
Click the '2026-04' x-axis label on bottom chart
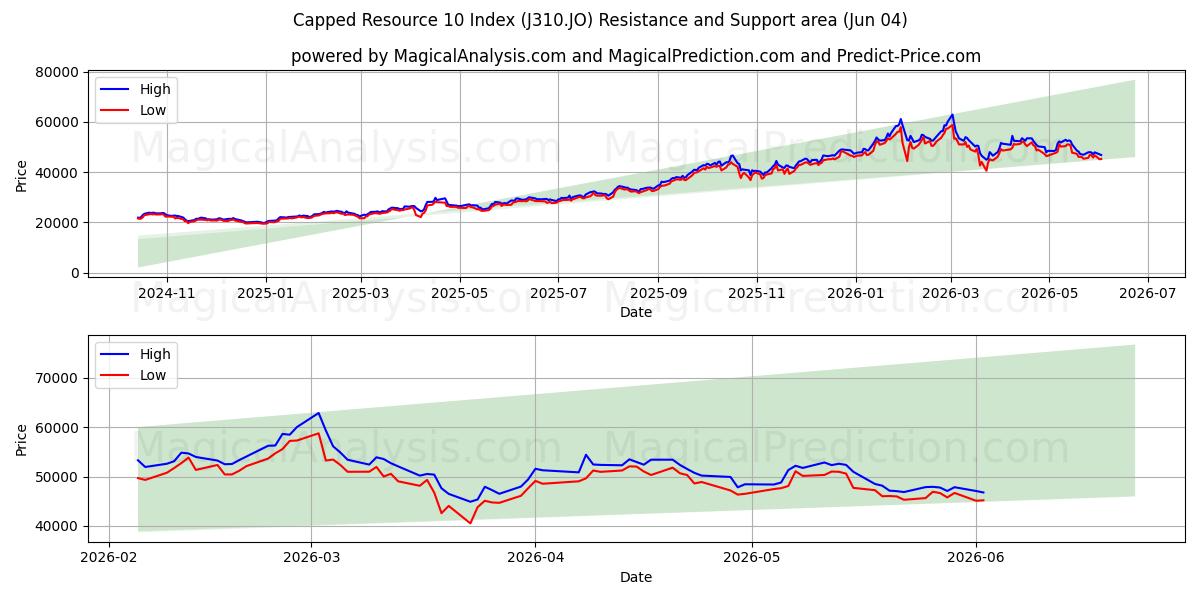535,558
